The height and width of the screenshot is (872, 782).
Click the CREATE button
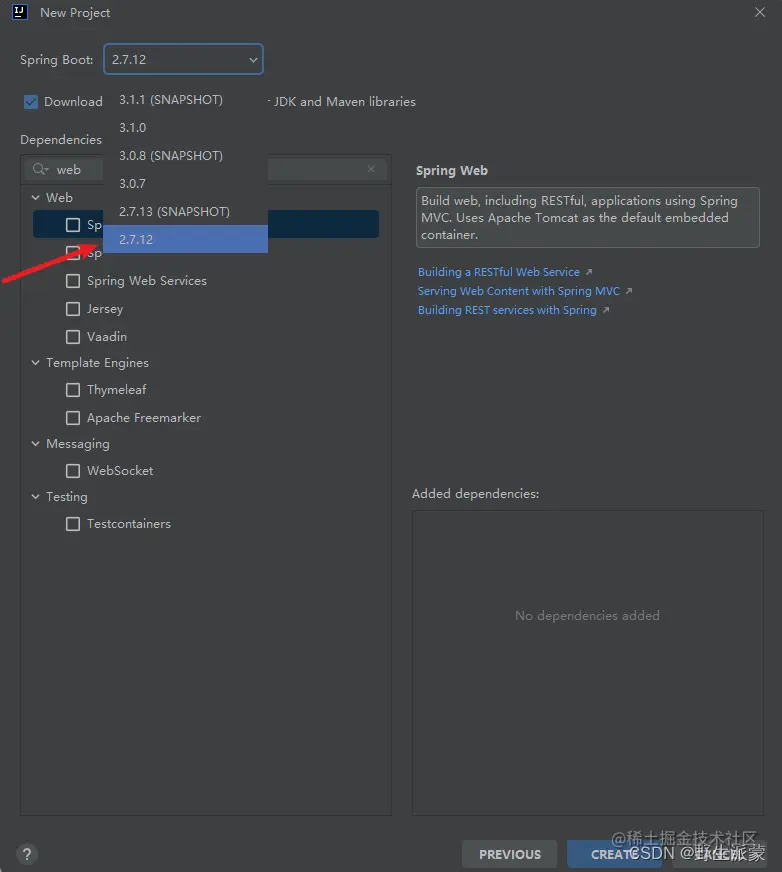[613, 854]
